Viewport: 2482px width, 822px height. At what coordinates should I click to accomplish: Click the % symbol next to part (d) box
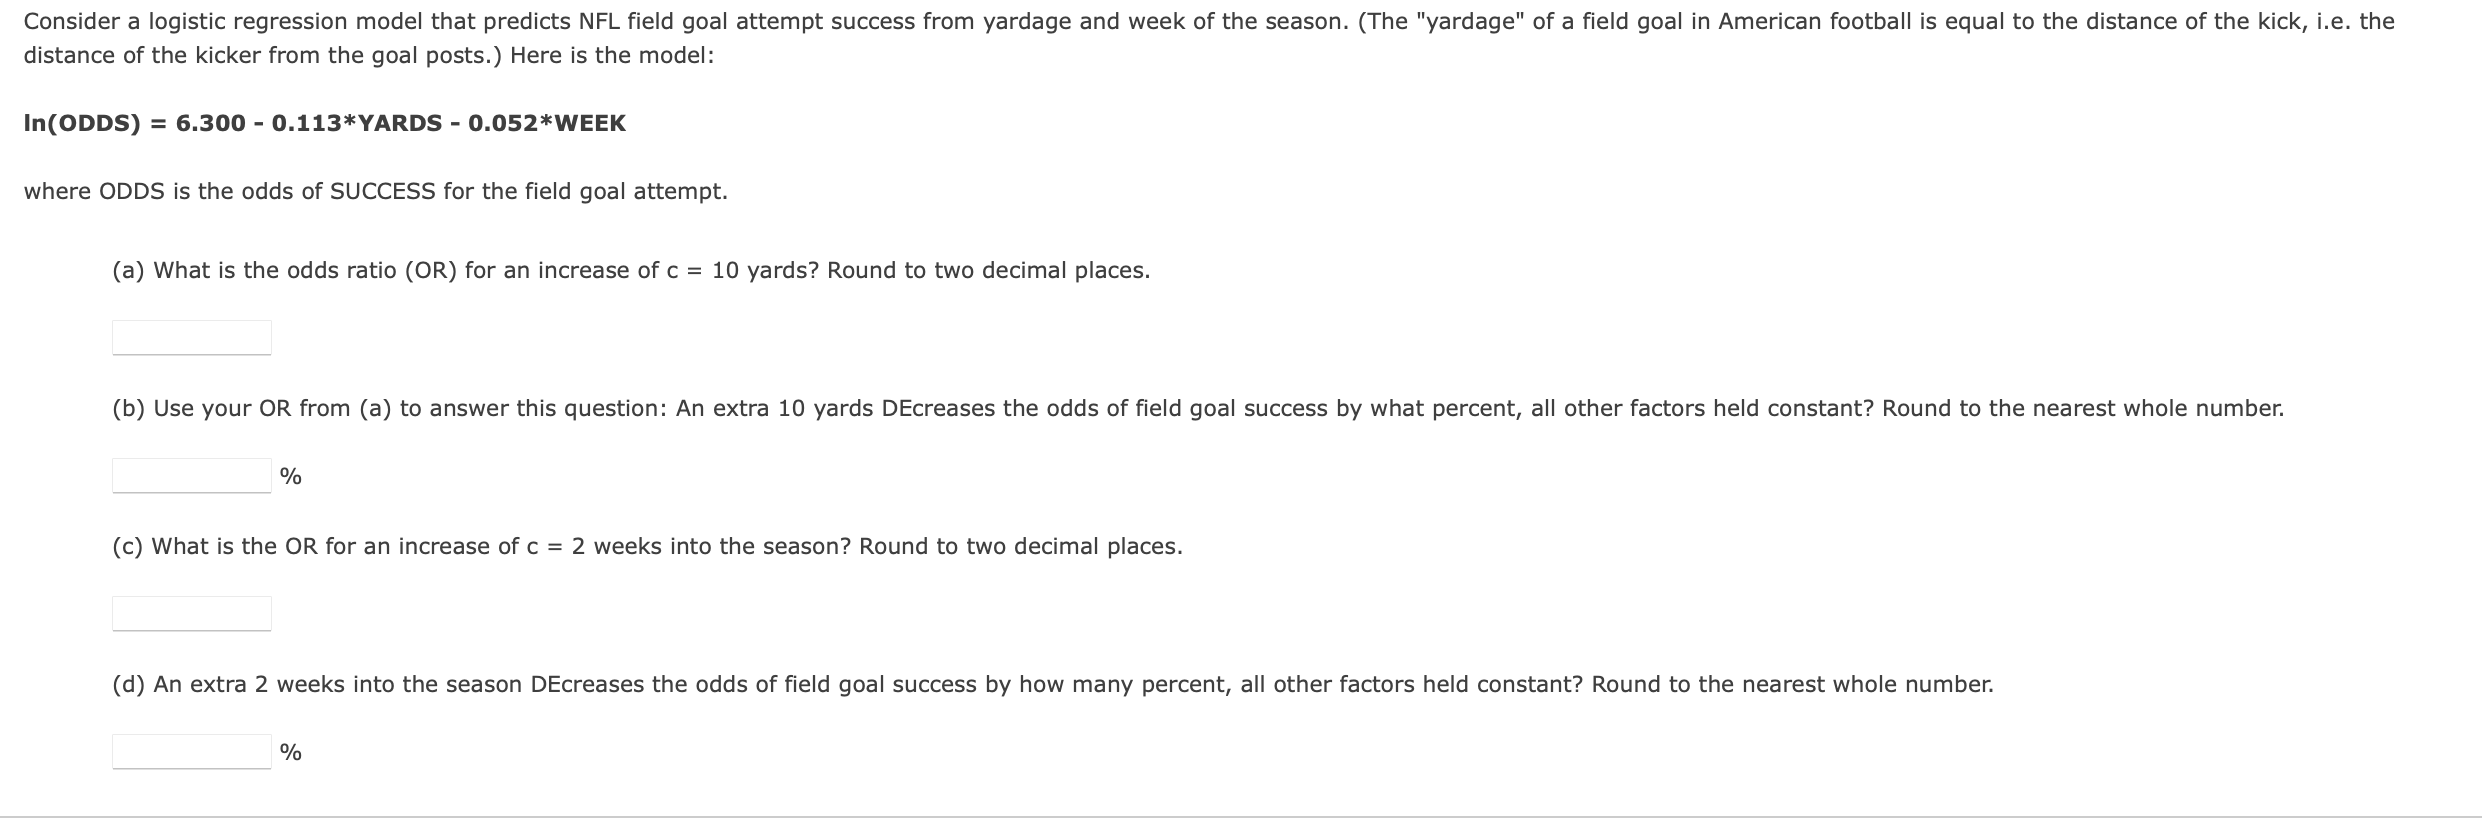[290, 751]
